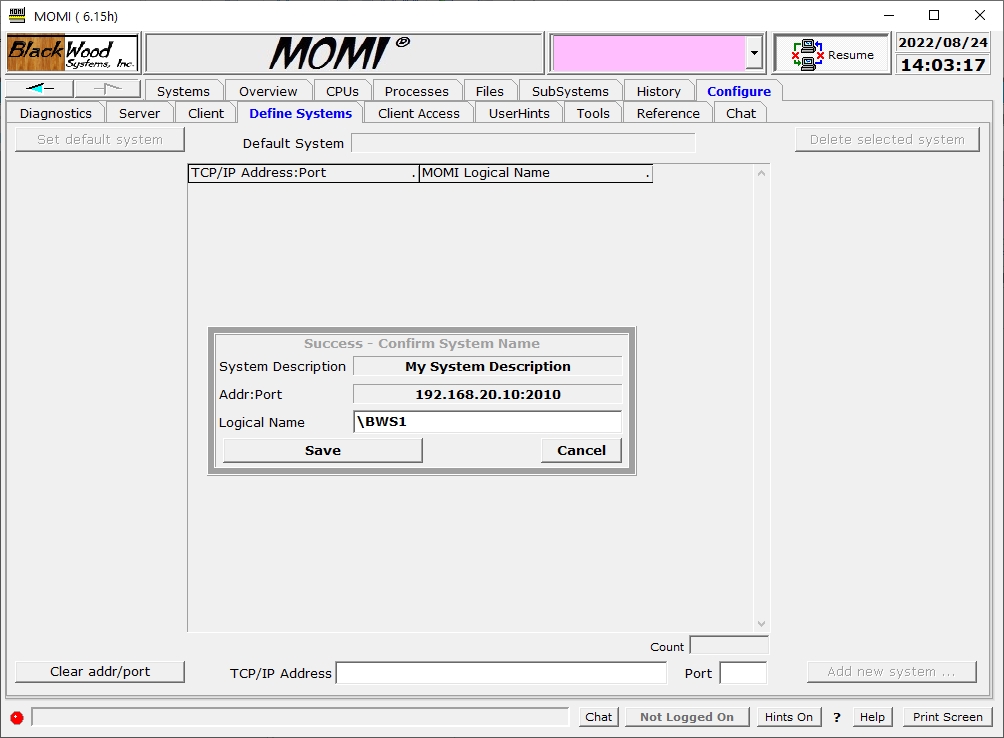Image resolution: width=1004 pixels, height=738 pixels.
Task: Open the Systems tab
Action: pos(183,91)
